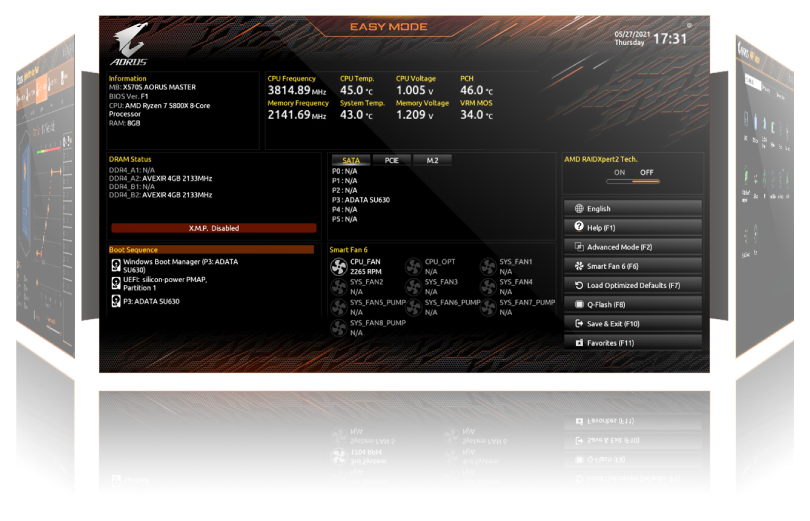810x521 pixels.
Task: Open Help (F1)
Action: tap(633, 228)
